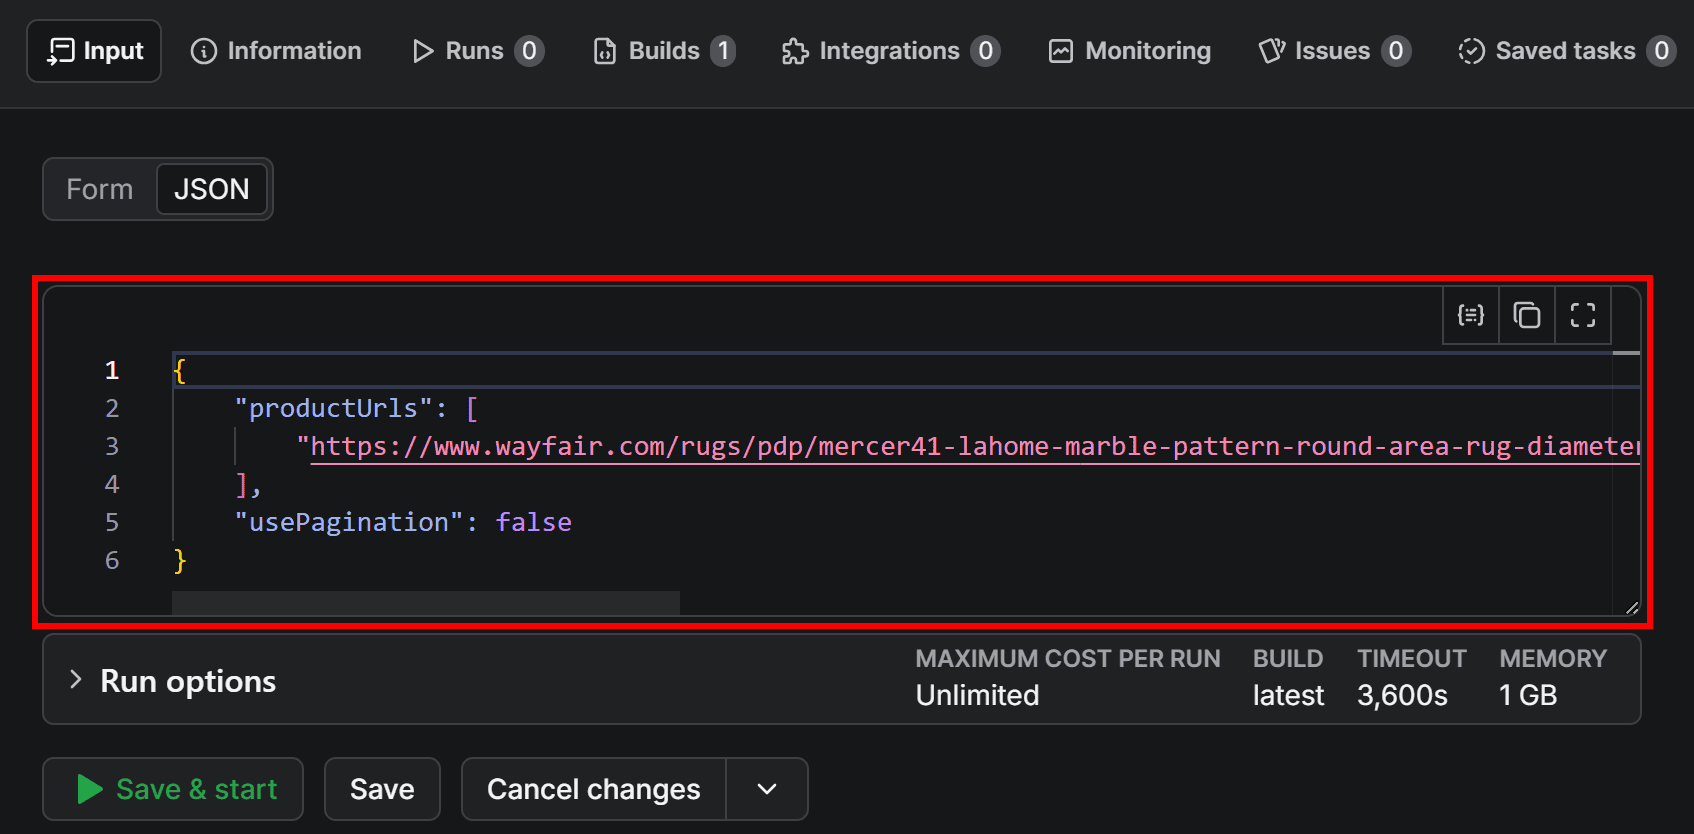Click the Builds count badge 1
The width and height of the screenshot is (1694, 834).
click(x=723, y=51)
